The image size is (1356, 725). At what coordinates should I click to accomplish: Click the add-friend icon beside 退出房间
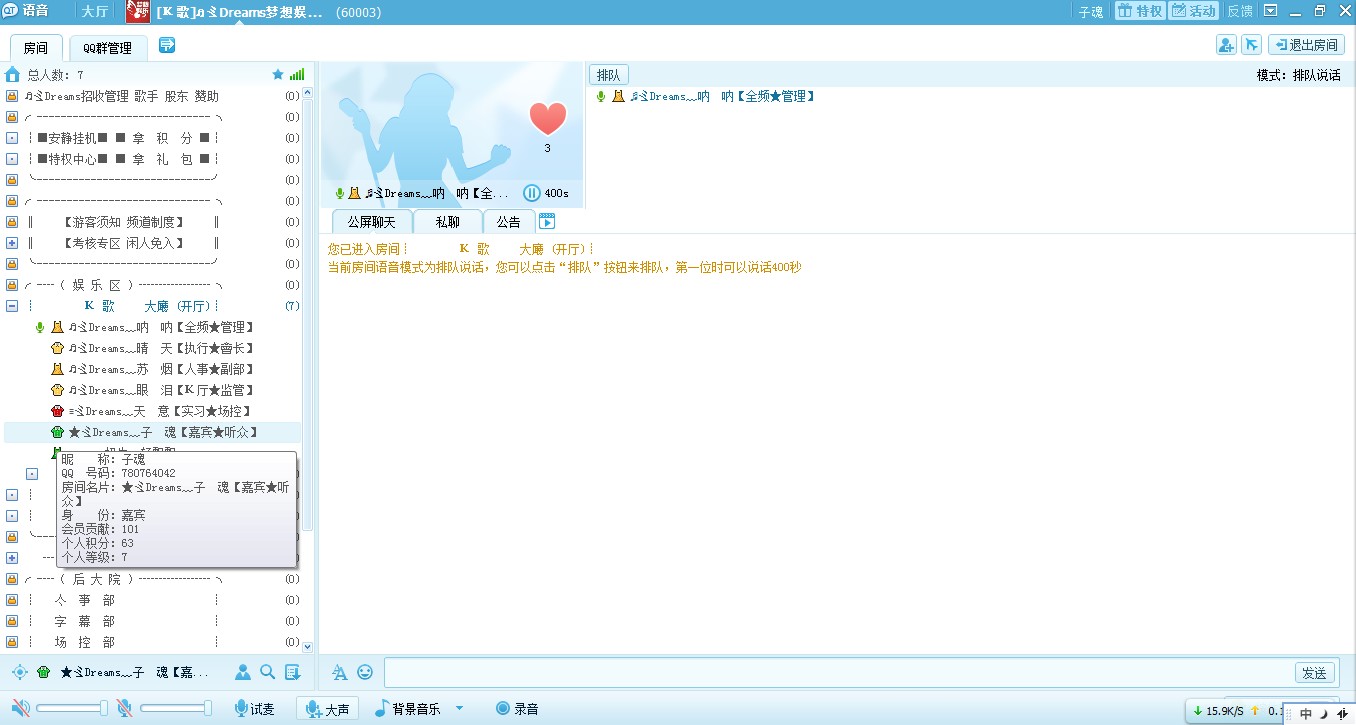tap(1226, 45)
